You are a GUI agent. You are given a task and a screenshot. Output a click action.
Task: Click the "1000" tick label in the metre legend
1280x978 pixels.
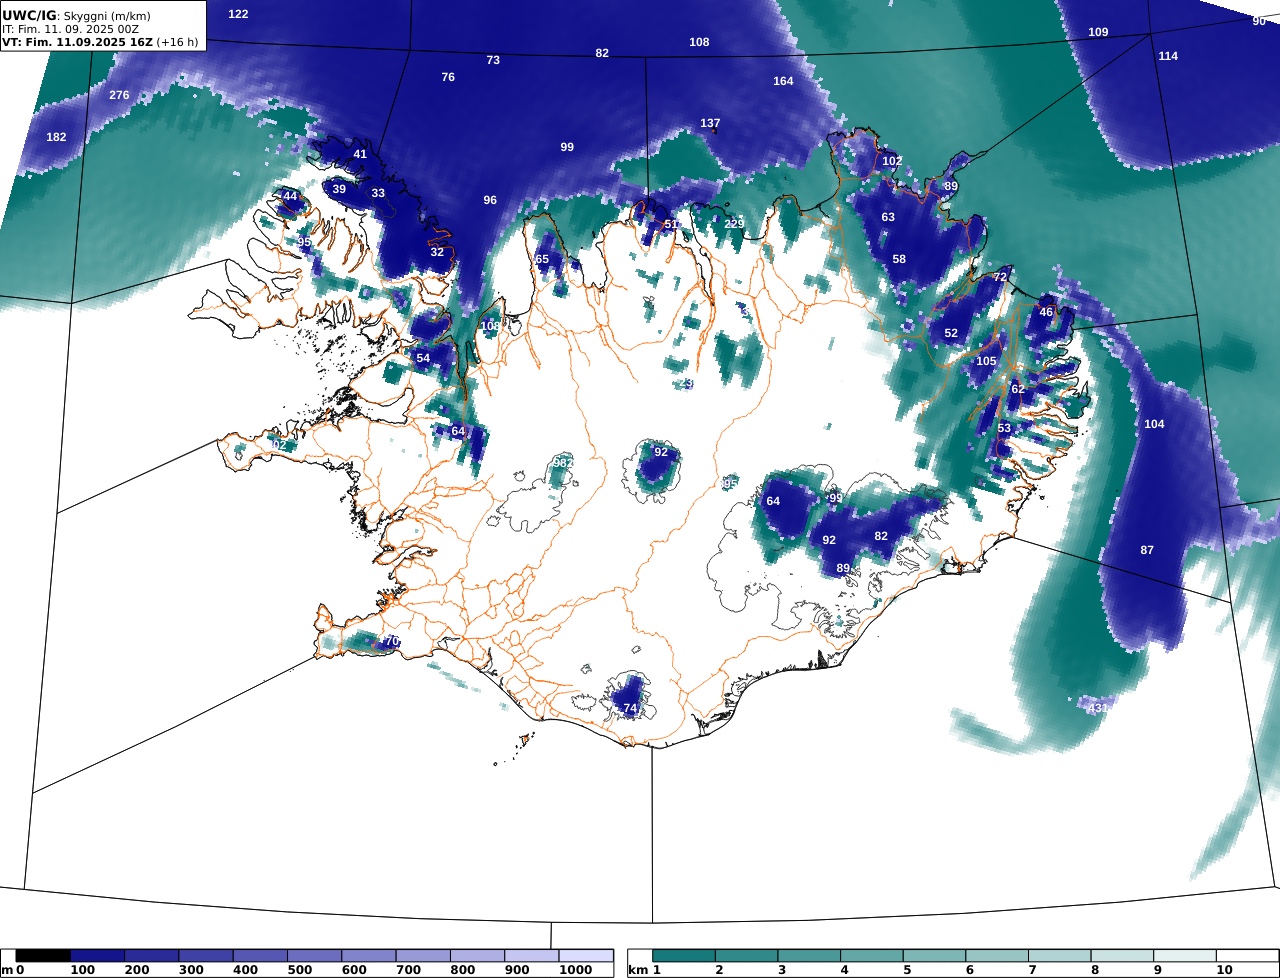(x=574, y=970)
